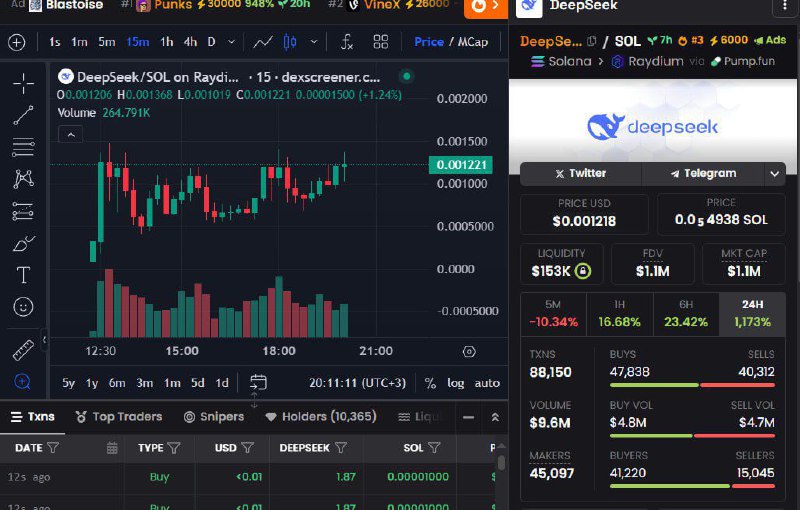Image resolution: width=800 pixels, height=510 pixels.
Task: Toggle auto scale mode
Action: tap(487, 383)
